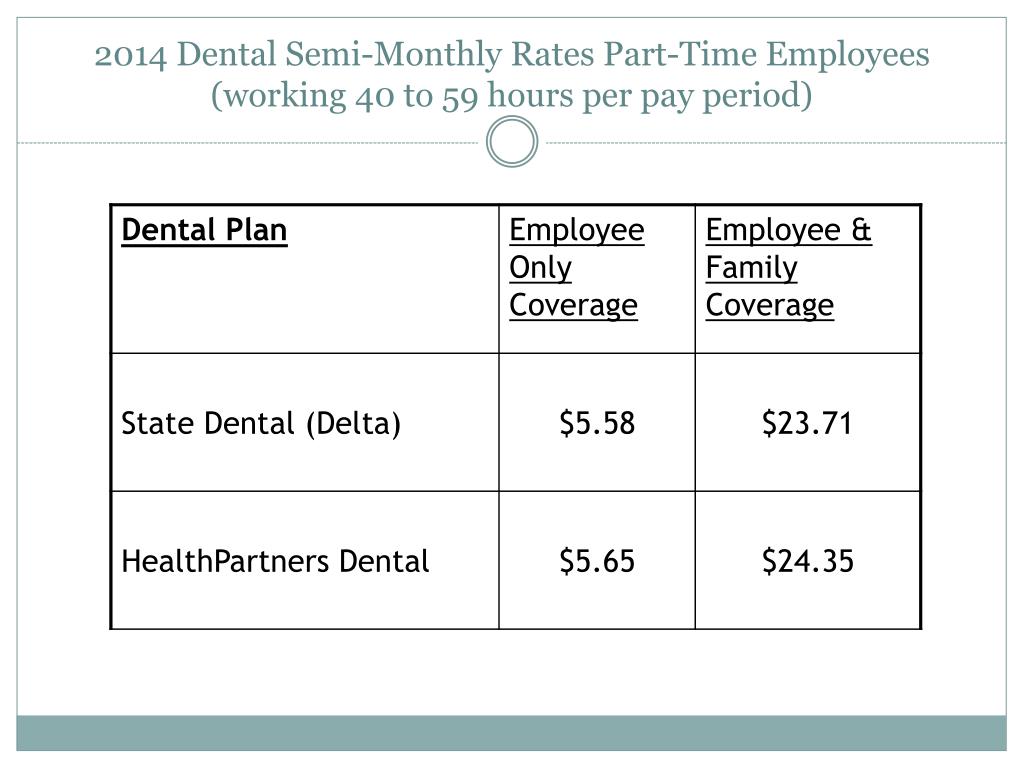1024x768 pixels.
Task: Select the Employee & Family Coverage header
Action: pyautogui.click(x=788, y=268)
